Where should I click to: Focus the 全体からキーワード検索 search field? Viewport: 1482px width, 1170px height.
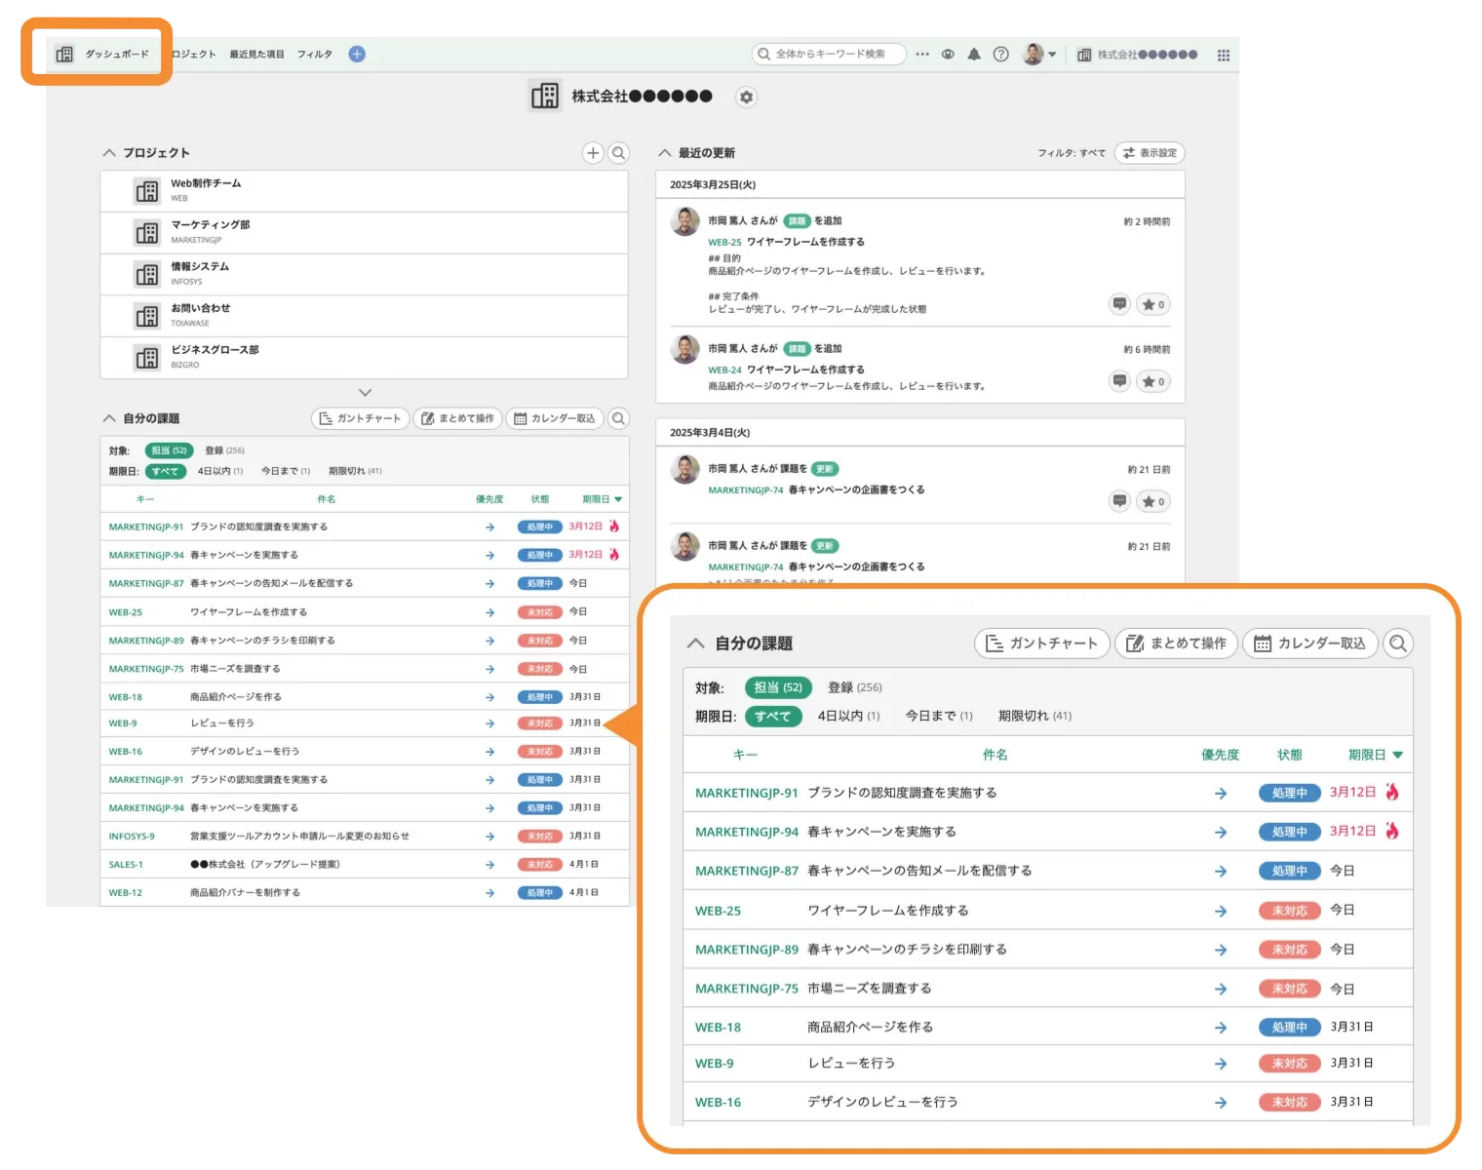click(x=829, y=54)
